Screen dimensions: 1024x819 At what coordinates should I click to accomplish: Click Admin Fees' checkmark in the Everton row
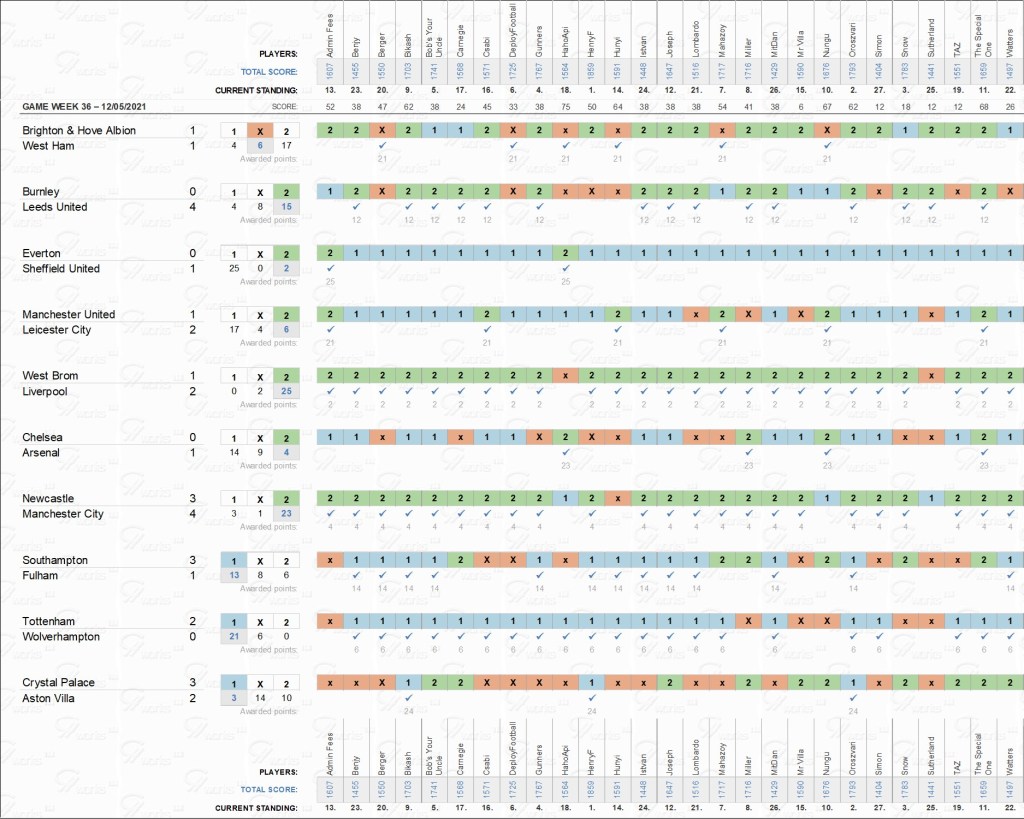(330, 268)
